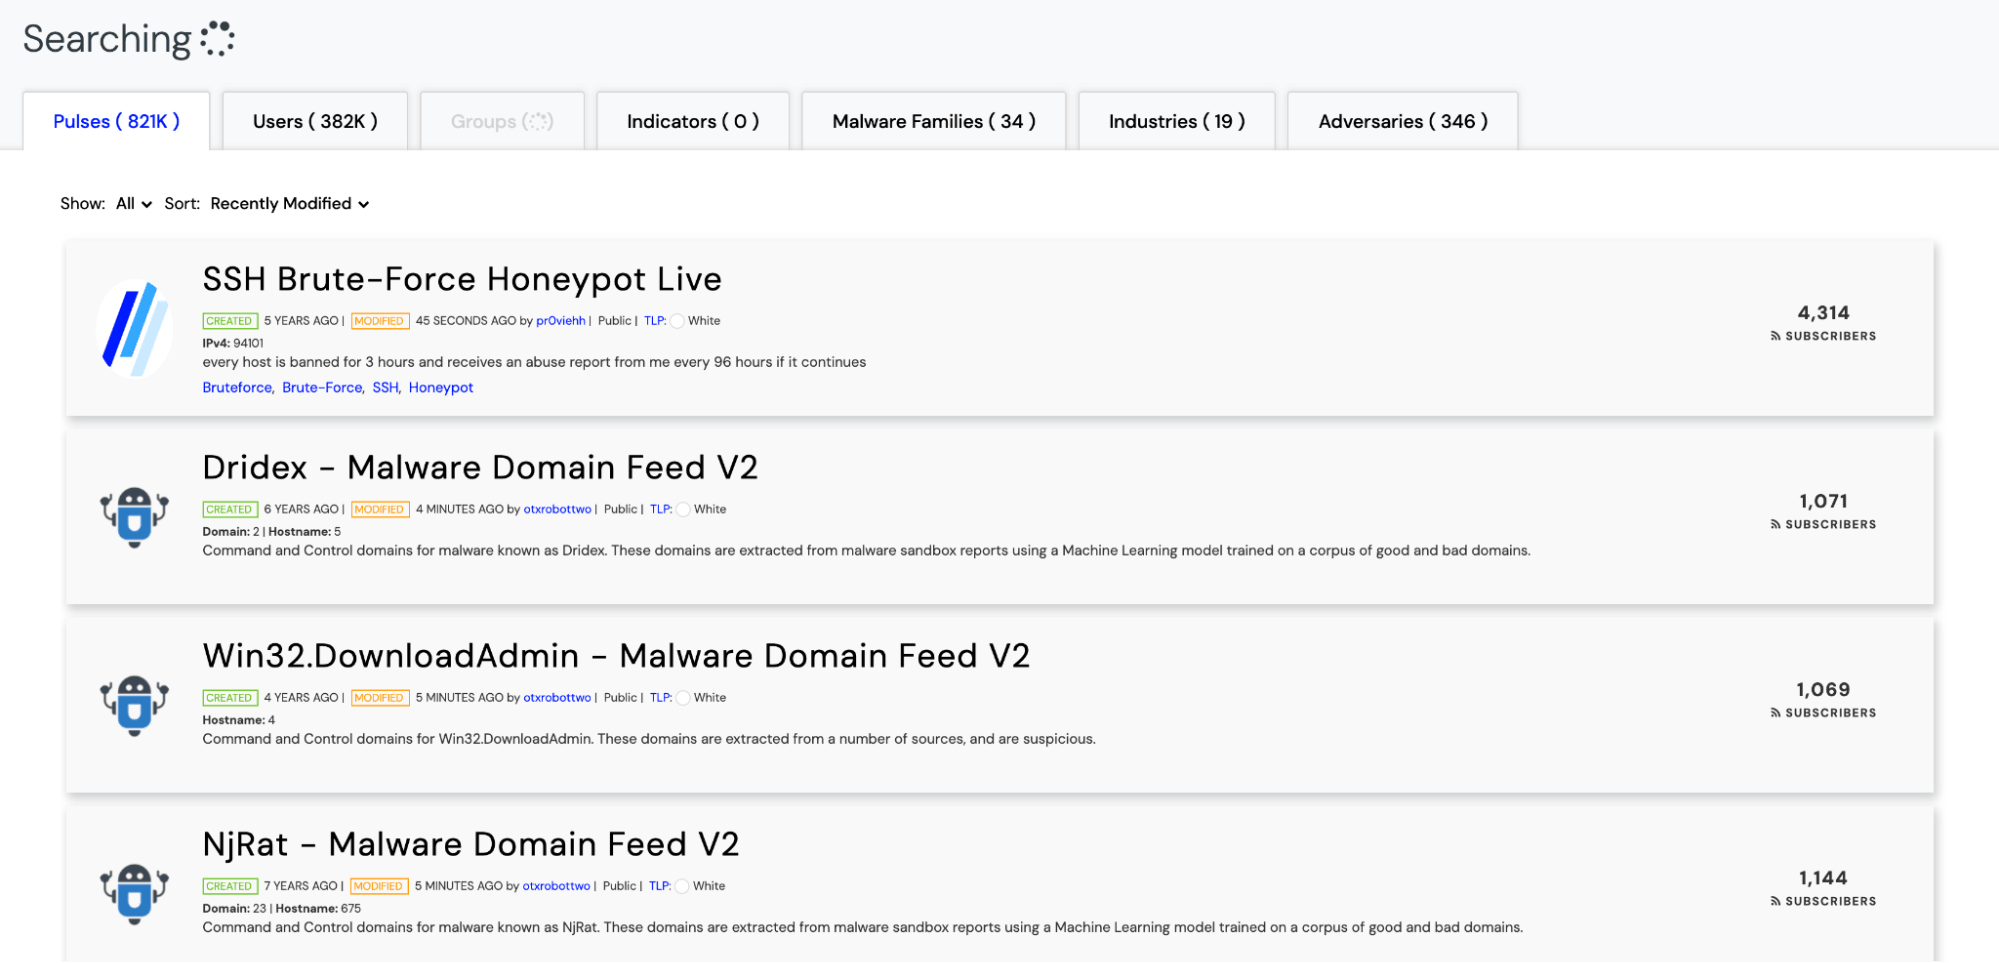Image resolution: width=1999 pixels, height=963 pixels.
Task: Click the CREATED badge on Dridex pulse
Action: pos(230,509)
